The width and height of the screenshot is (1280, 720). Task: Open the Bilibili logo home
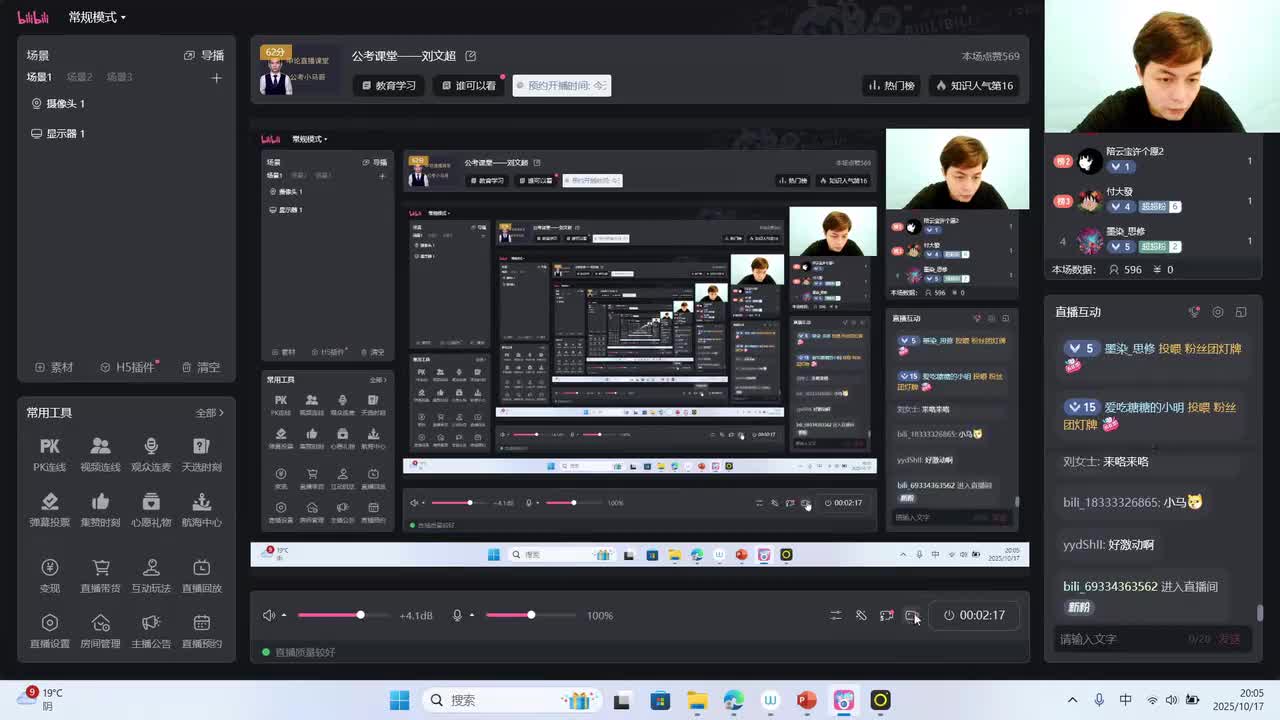click(x=33, y=17)
